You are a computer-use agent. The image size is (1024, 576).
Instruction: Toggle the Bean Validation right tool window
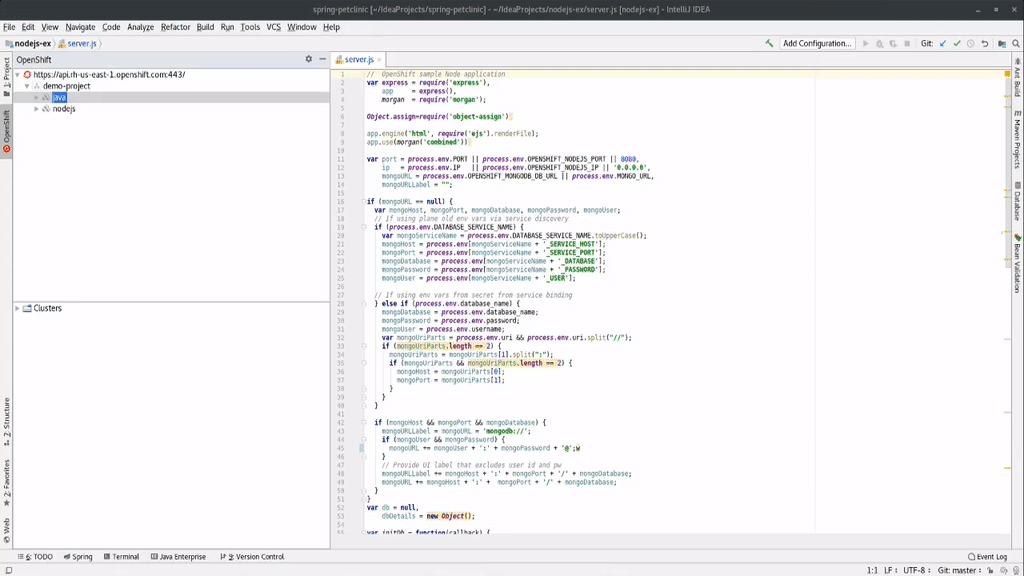click(1017, 263)
